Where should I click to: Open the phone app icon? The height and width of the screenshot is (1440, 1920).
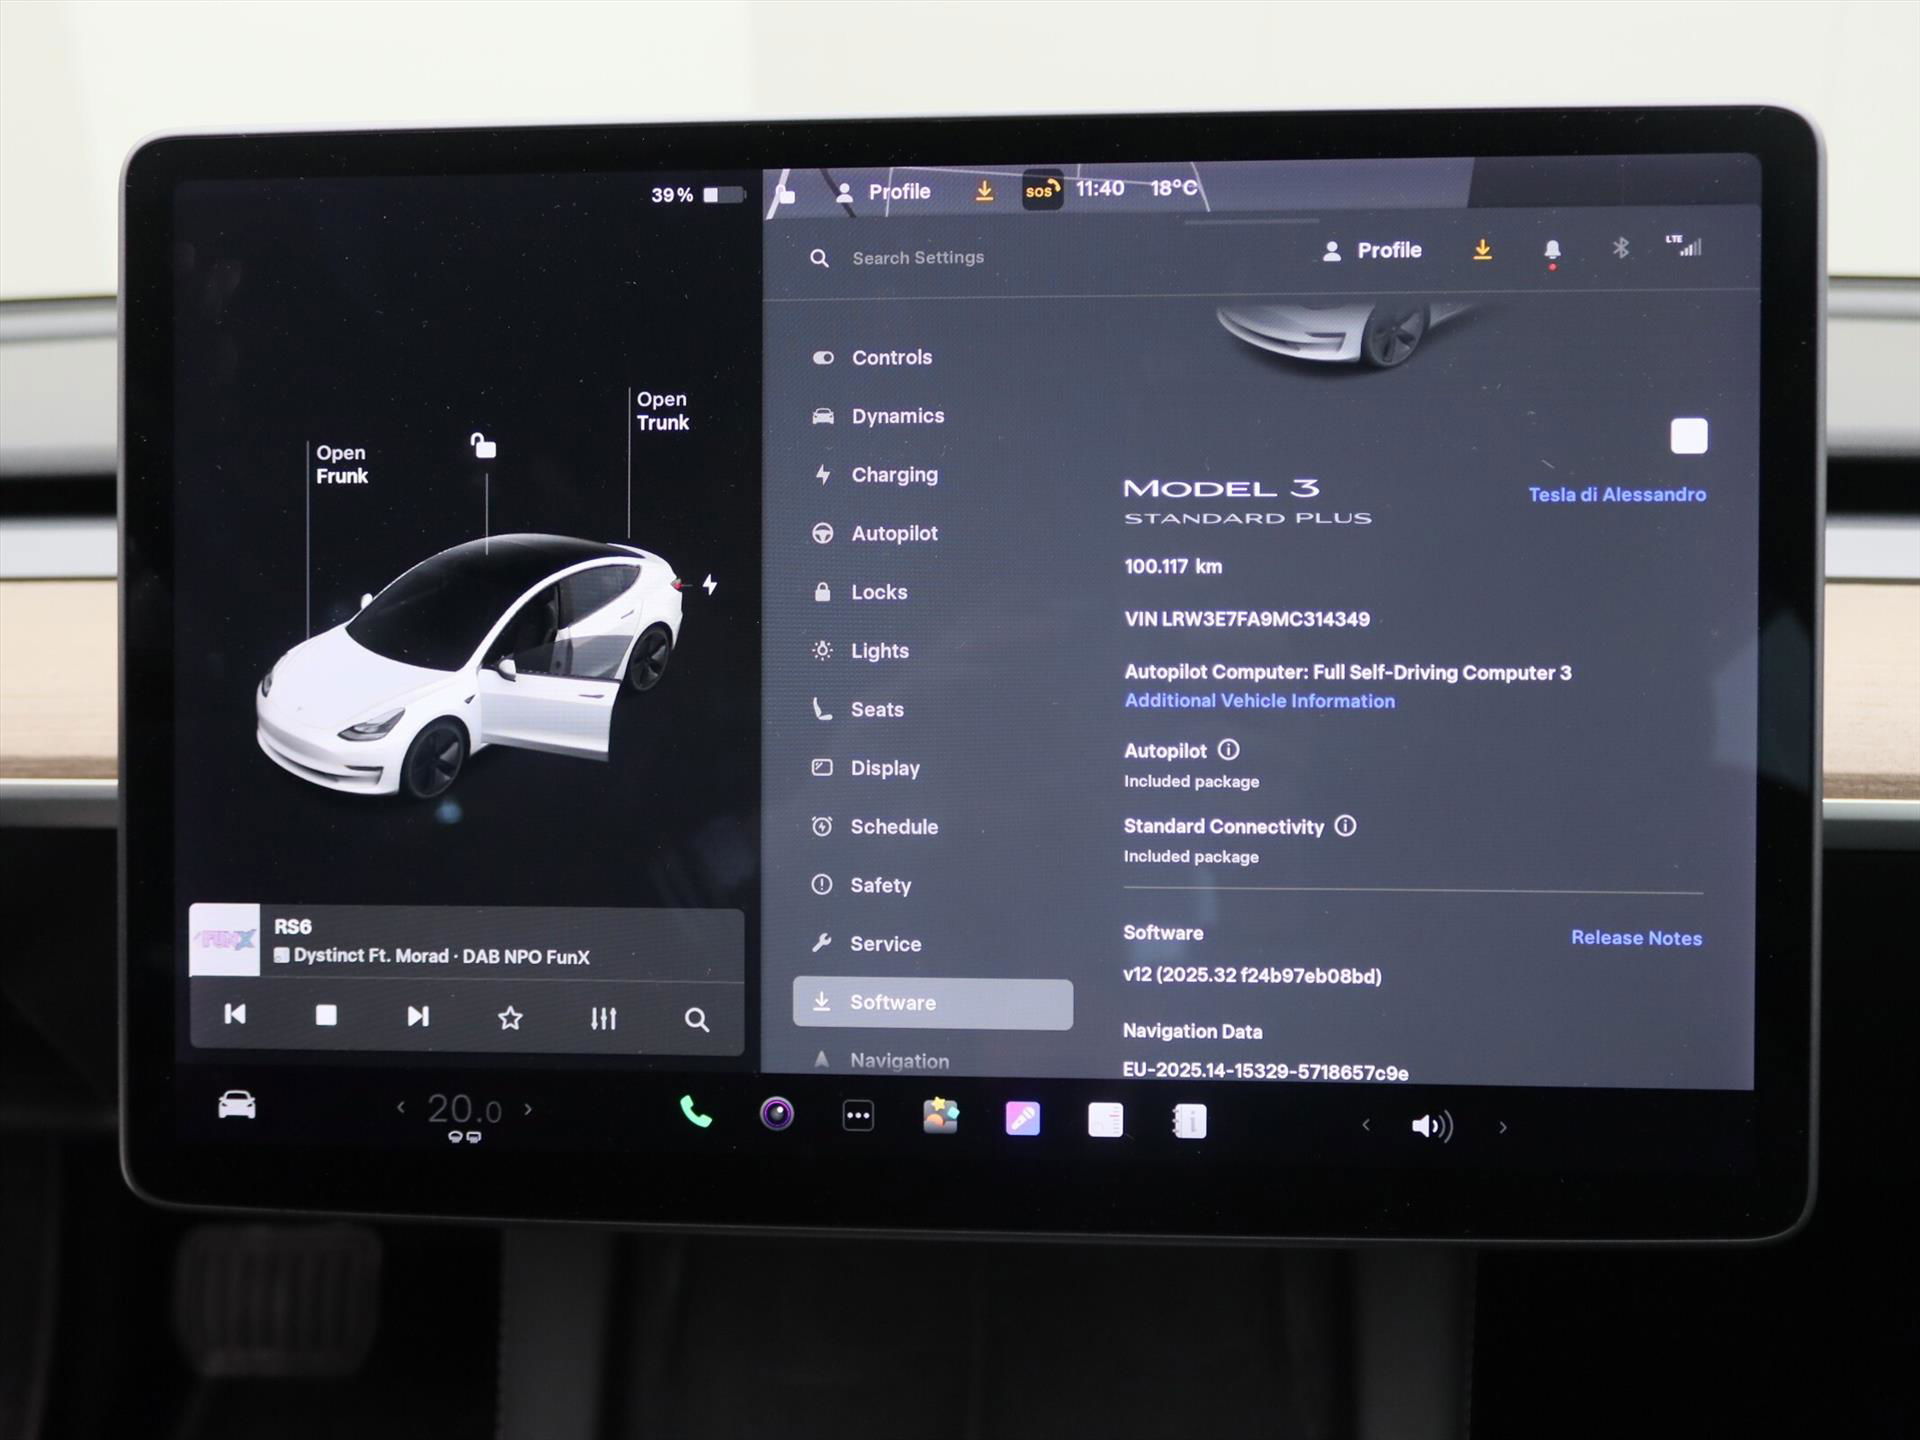click(x=695, y=1112)
